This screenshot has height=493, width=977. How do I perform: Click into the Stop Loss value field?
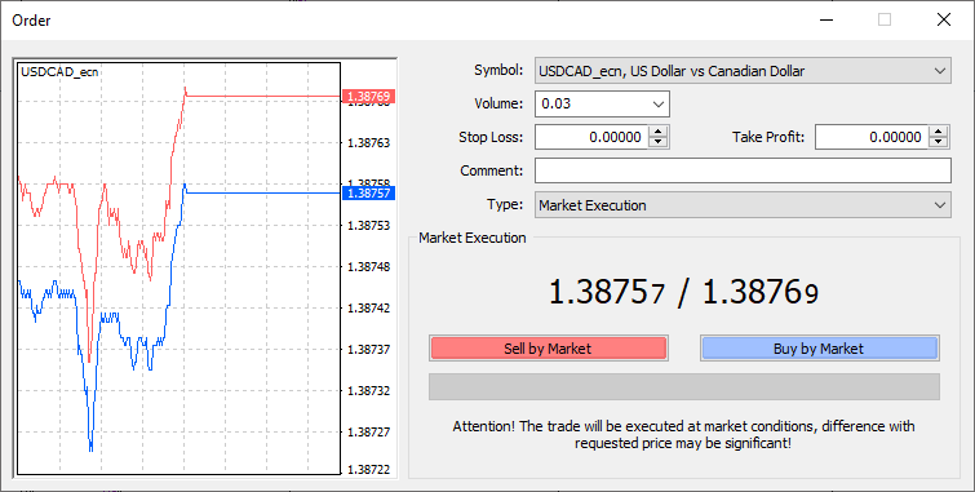coord(591,137)
